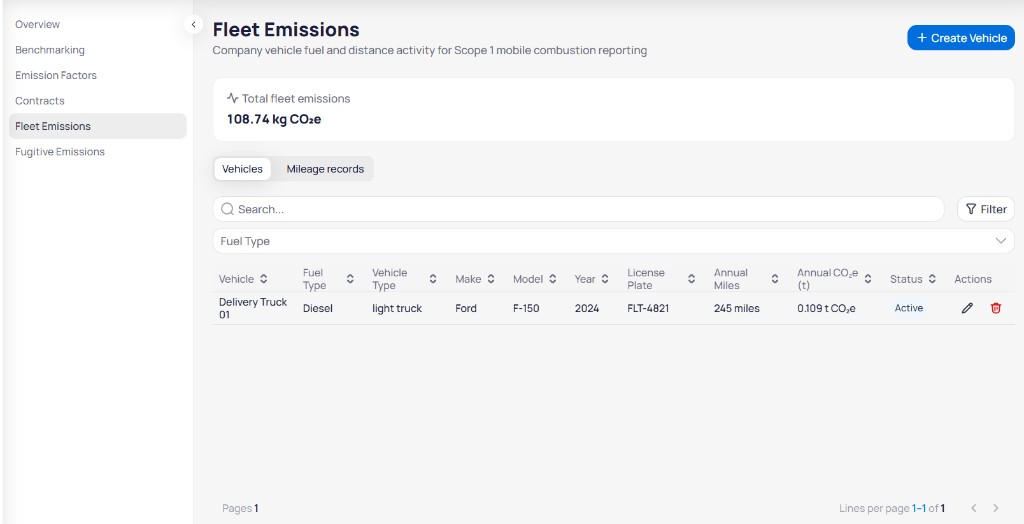
Task: Edit Delivery Truck 01 with pencil icon
Action: (967, 308)
